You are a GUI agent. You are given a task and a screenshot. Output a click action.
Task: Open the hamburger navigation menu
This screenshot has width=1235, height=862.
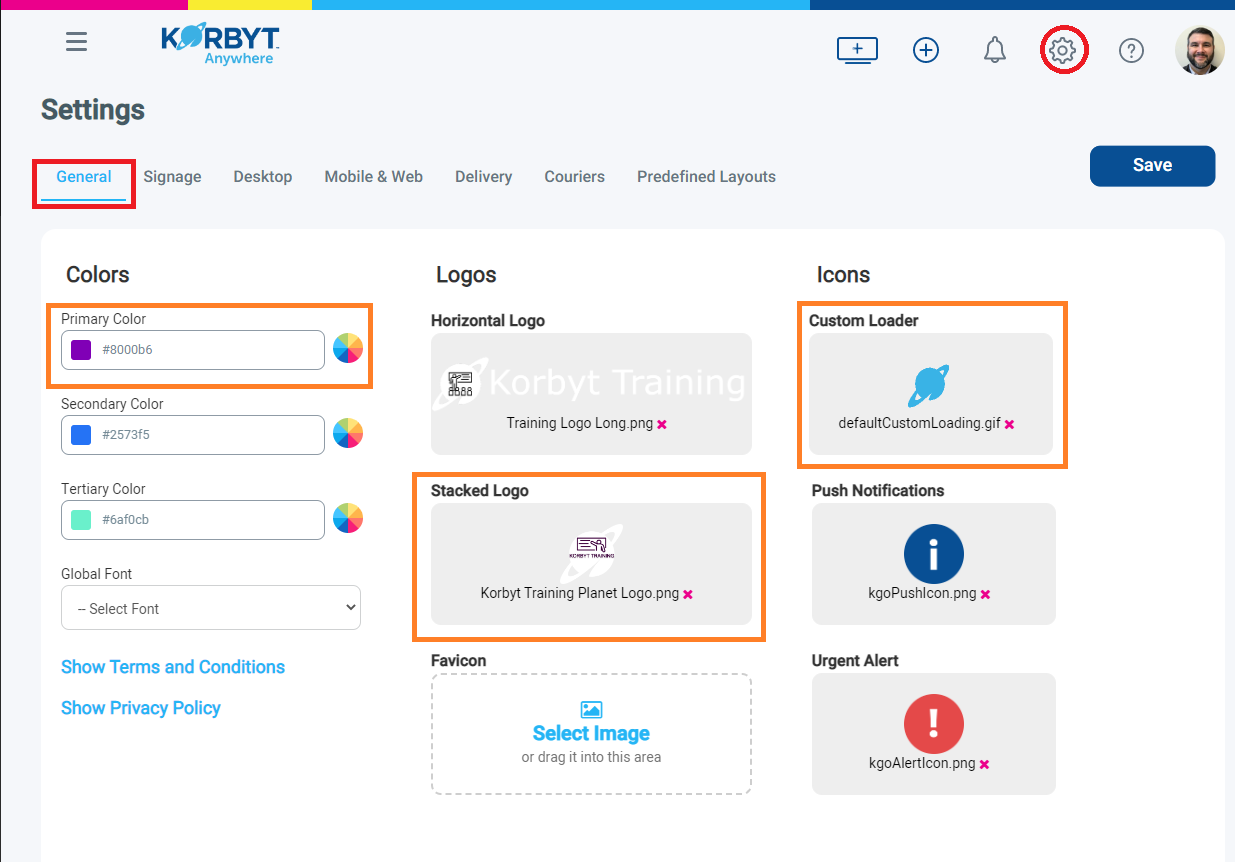[x=76, y=42]
